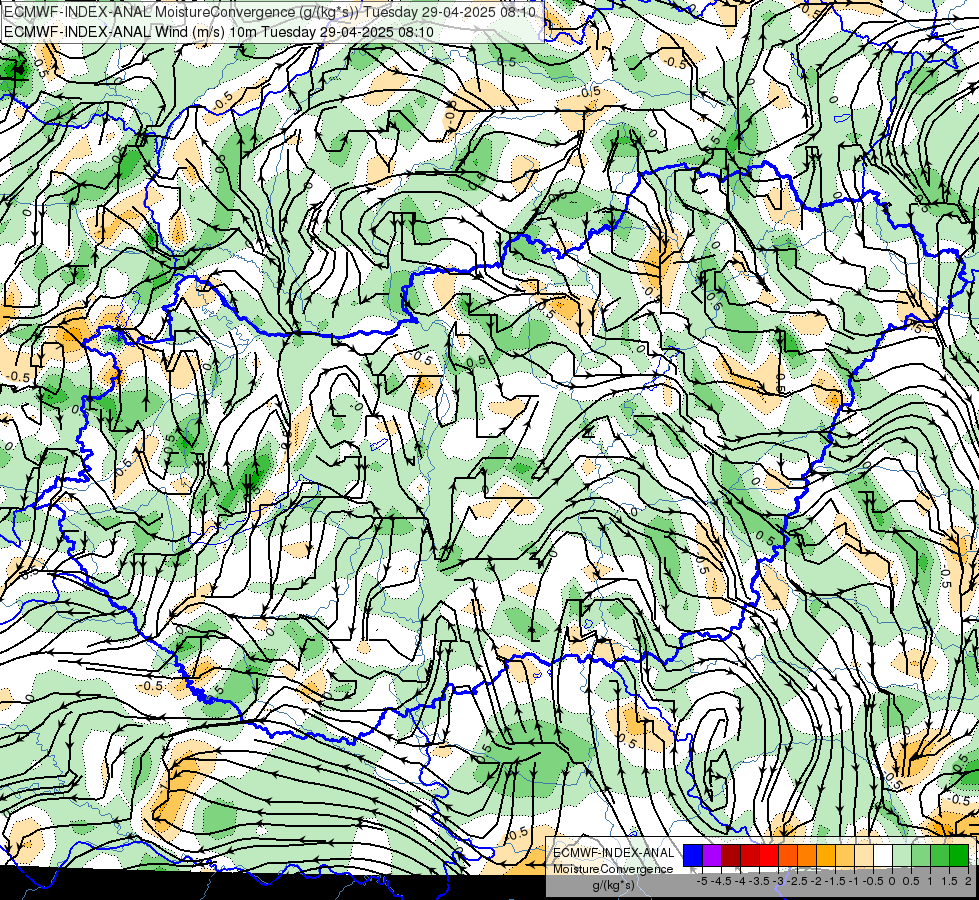979x900 pixels.
Task: Click the light orange swatch between -1 and -0.5
Action: tap(845, 855)
